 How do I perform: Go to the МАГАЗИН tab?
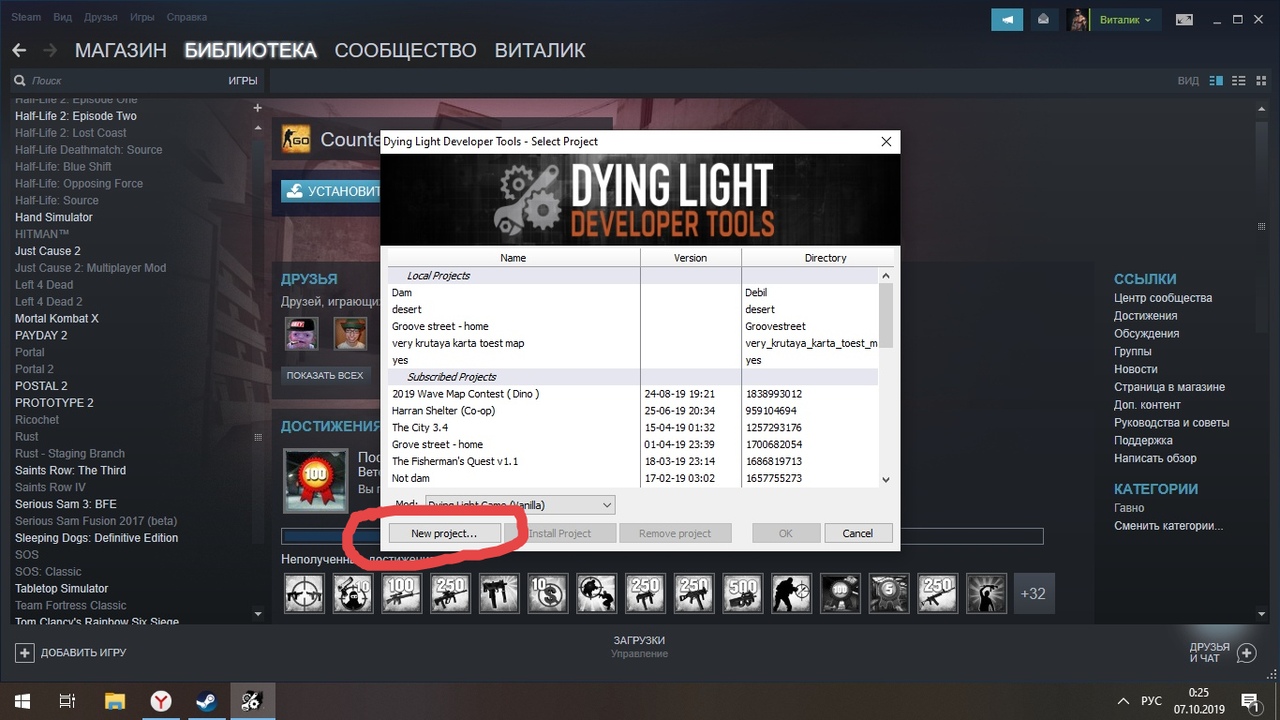120,50
